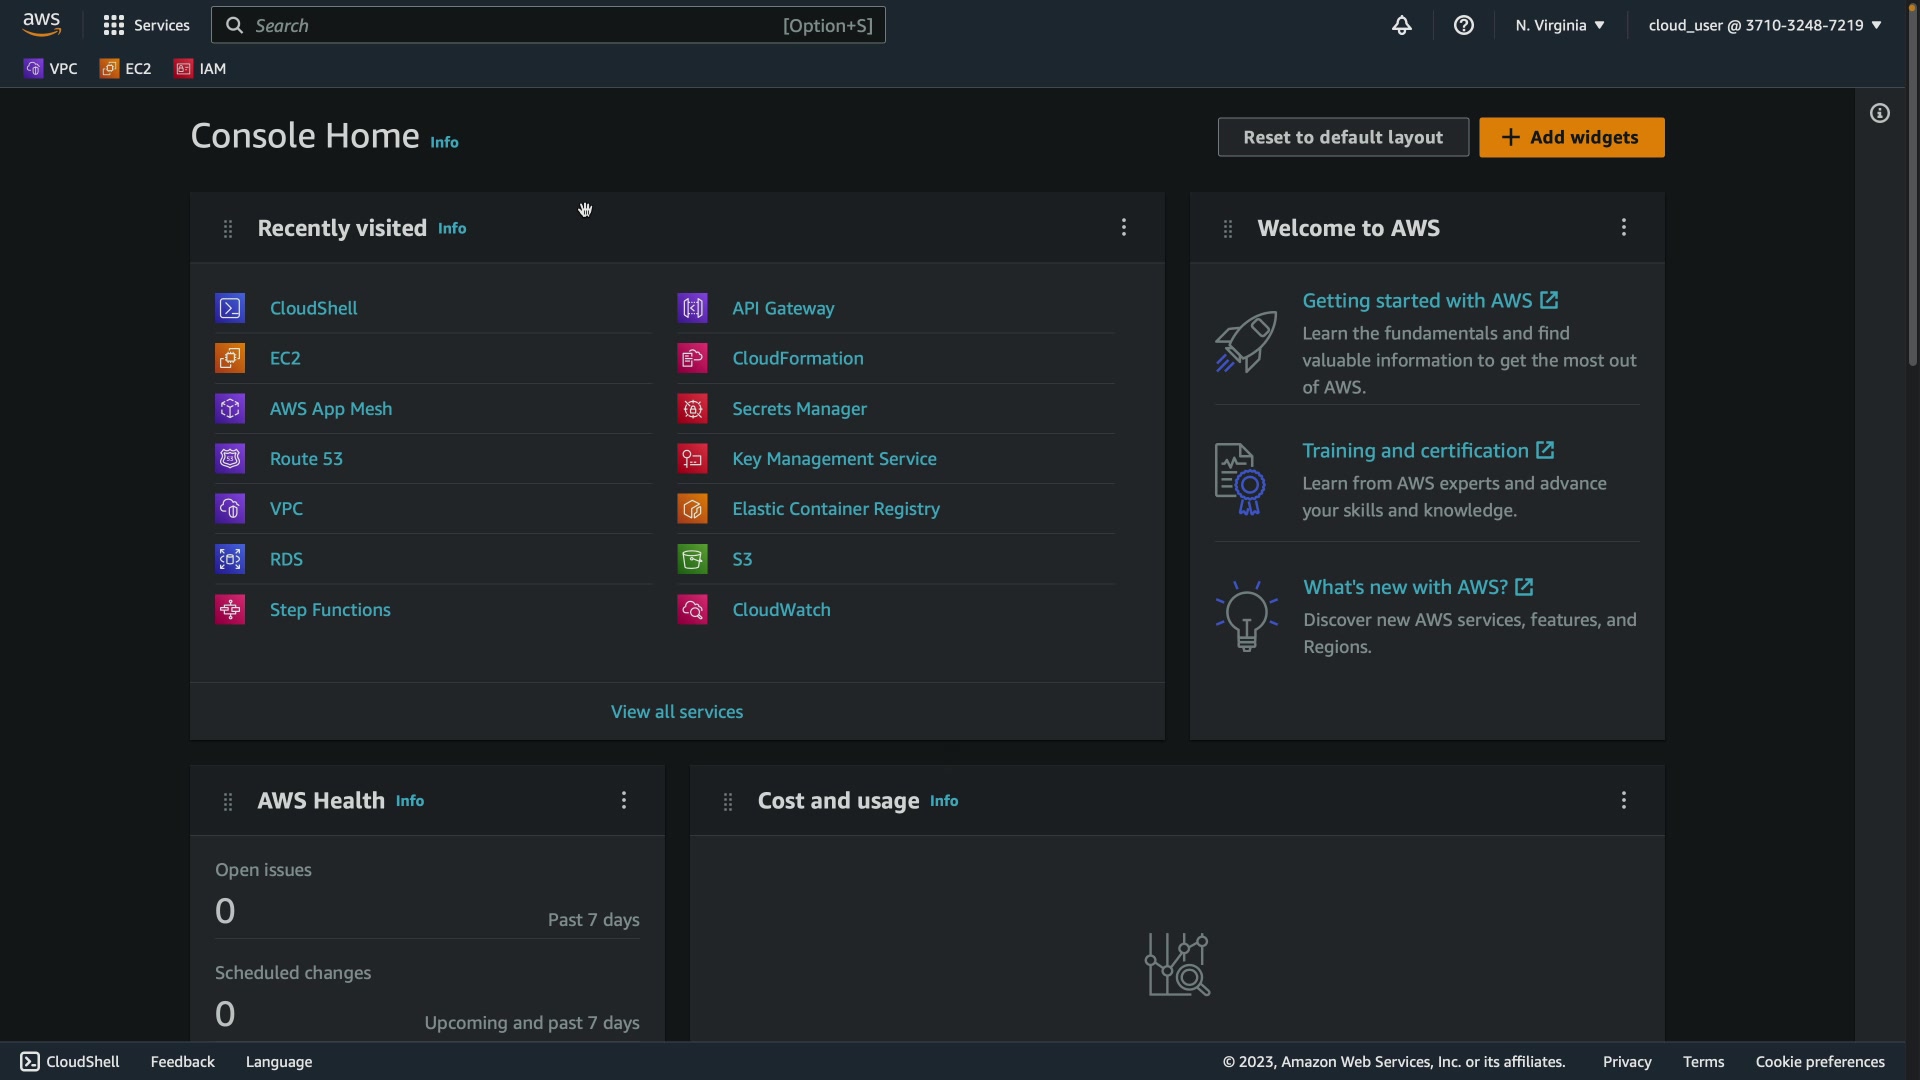Click the View all services link

pyautogui.click(x=677, y=712)
